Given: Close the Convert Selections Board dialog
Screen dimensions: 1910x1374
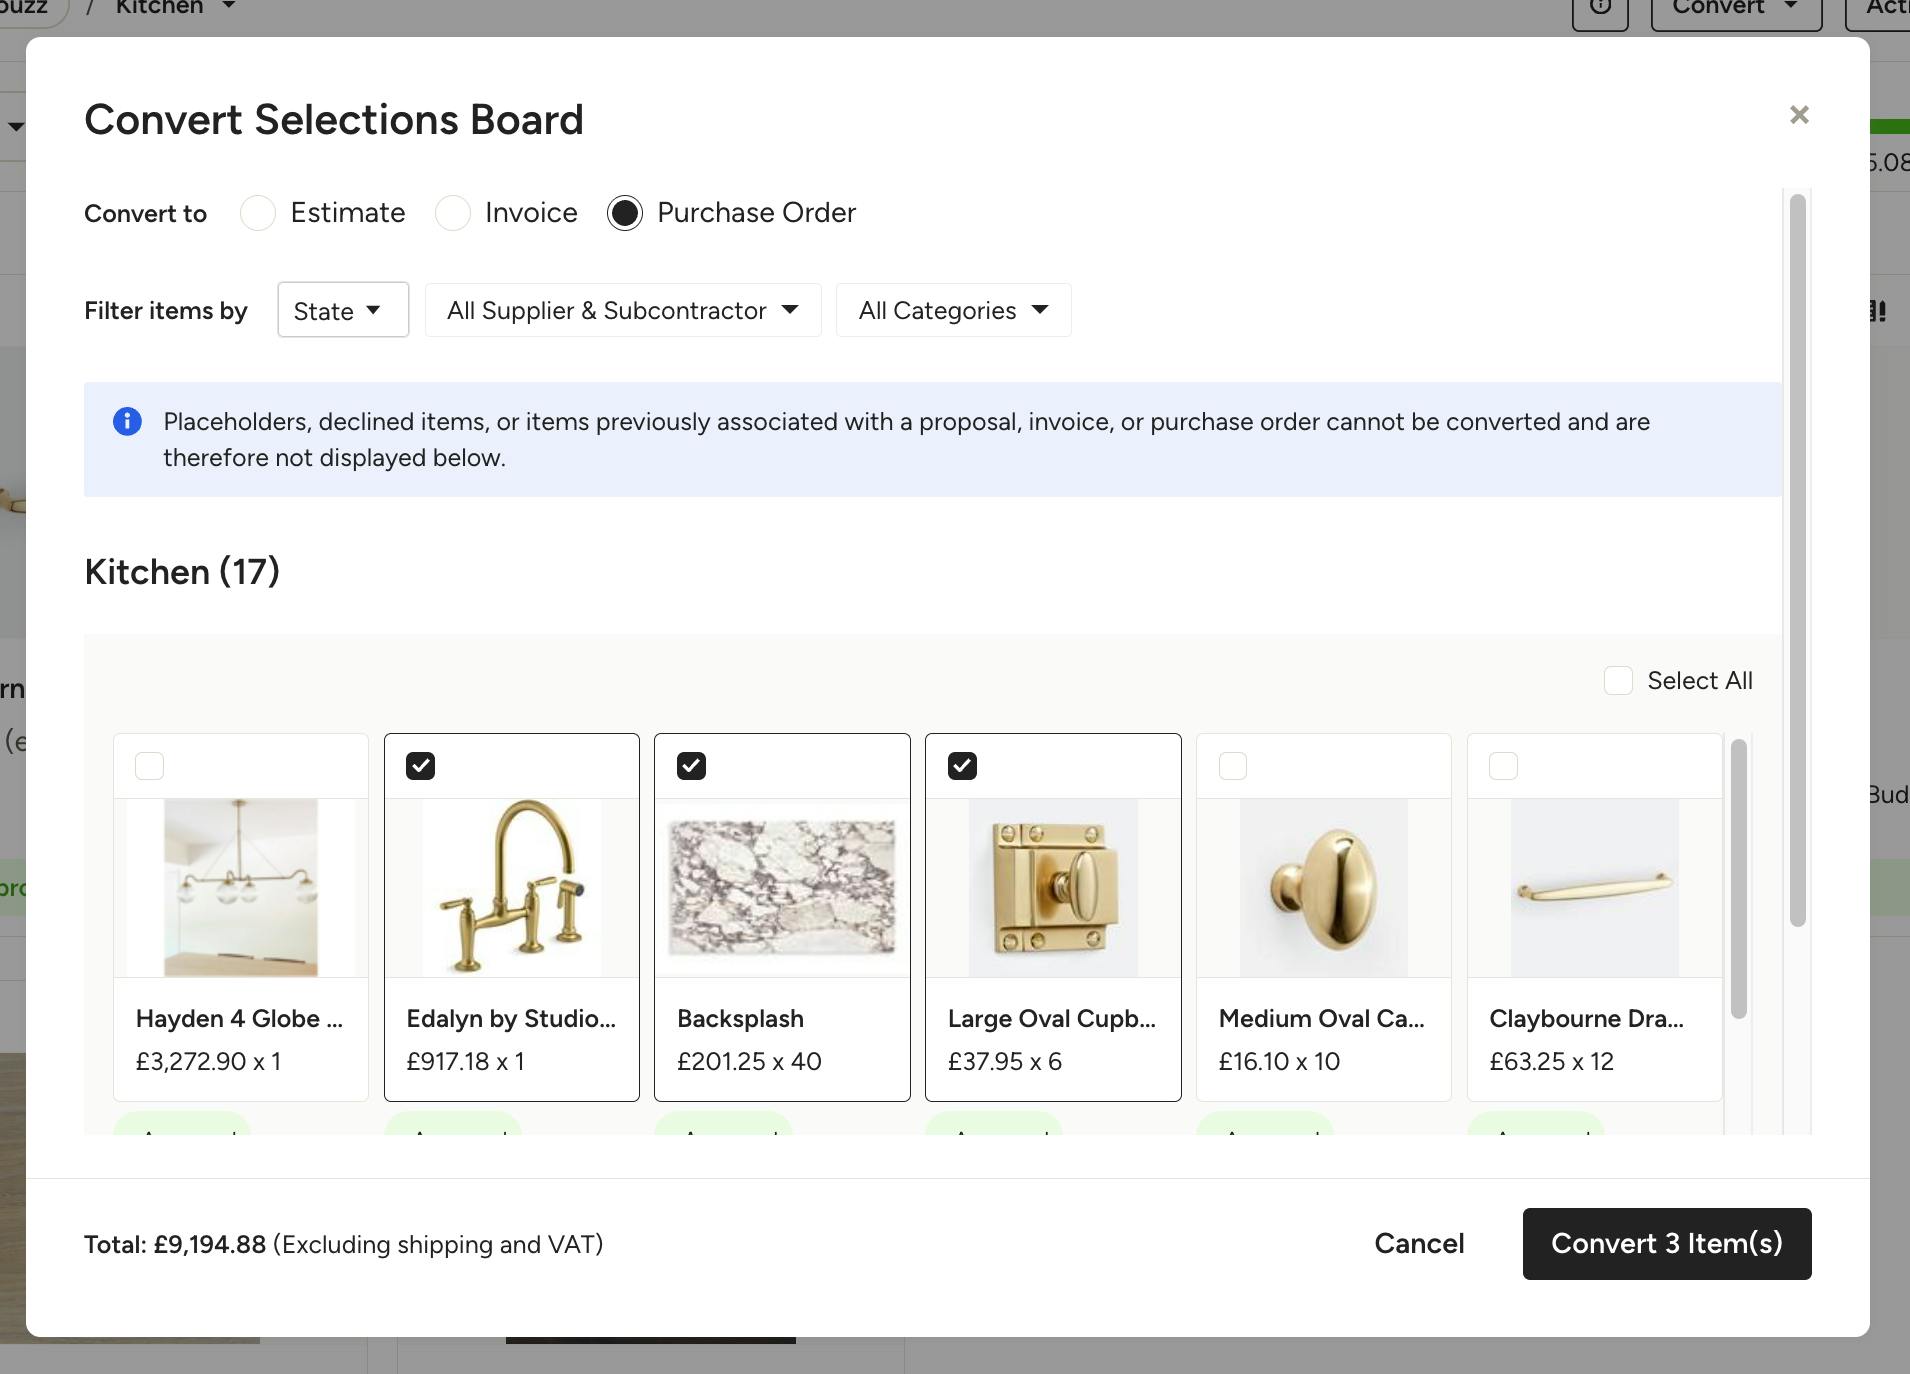Looking at the screenshot, I should (x=1799, y=115).
